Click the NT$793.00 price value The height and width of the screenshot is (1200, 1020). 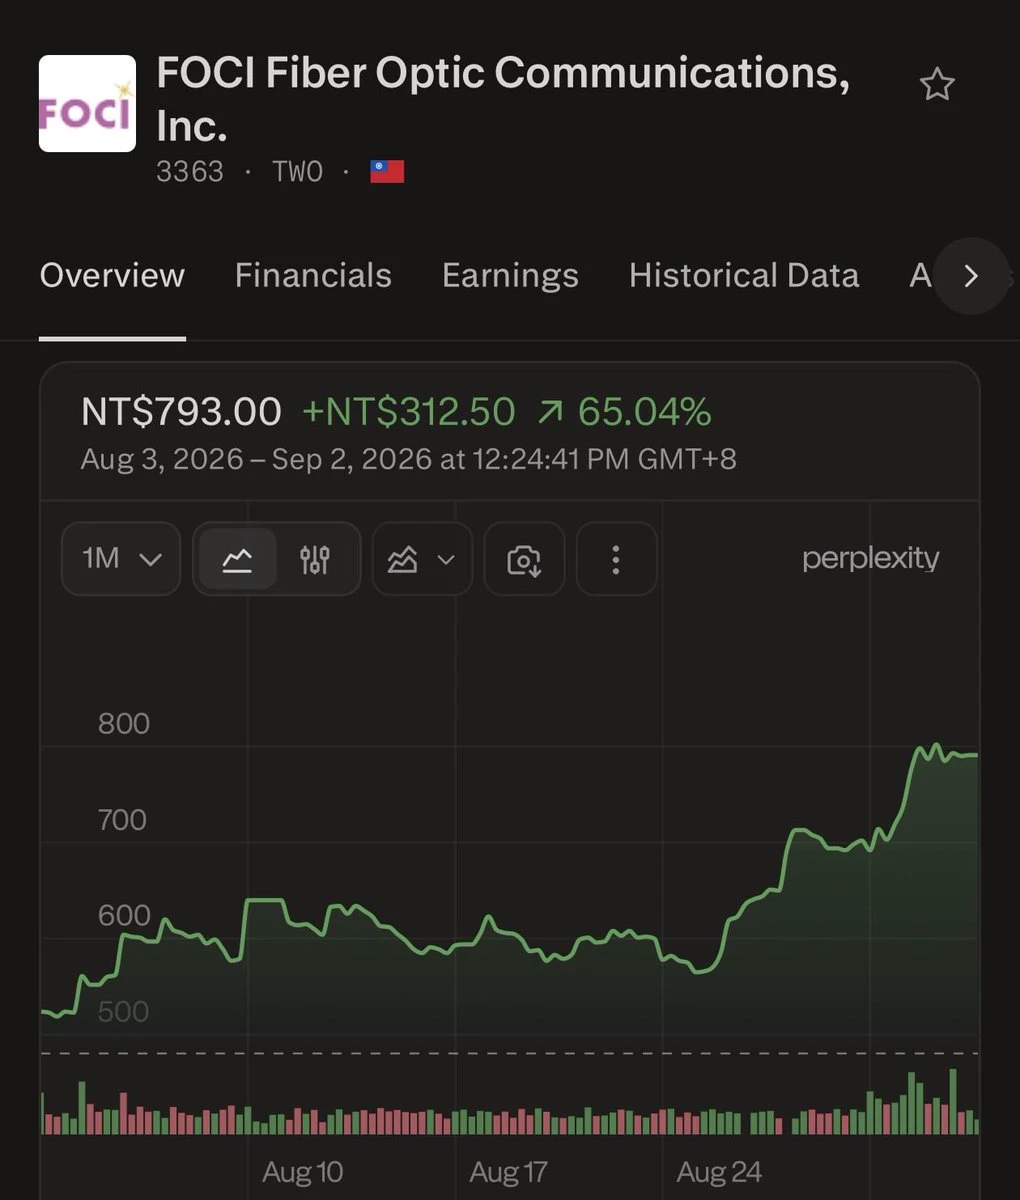click(181, 412)
